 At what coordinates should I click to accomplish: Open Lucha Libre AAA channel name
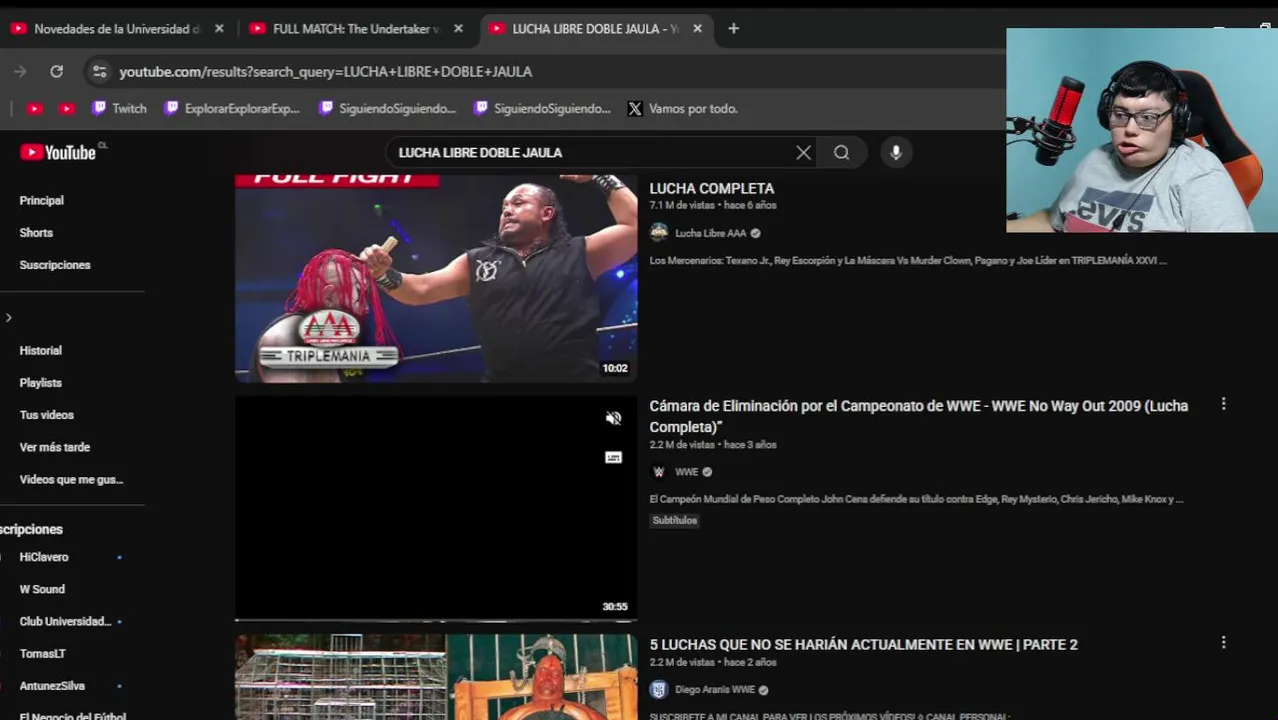click(x=710, y=233)
